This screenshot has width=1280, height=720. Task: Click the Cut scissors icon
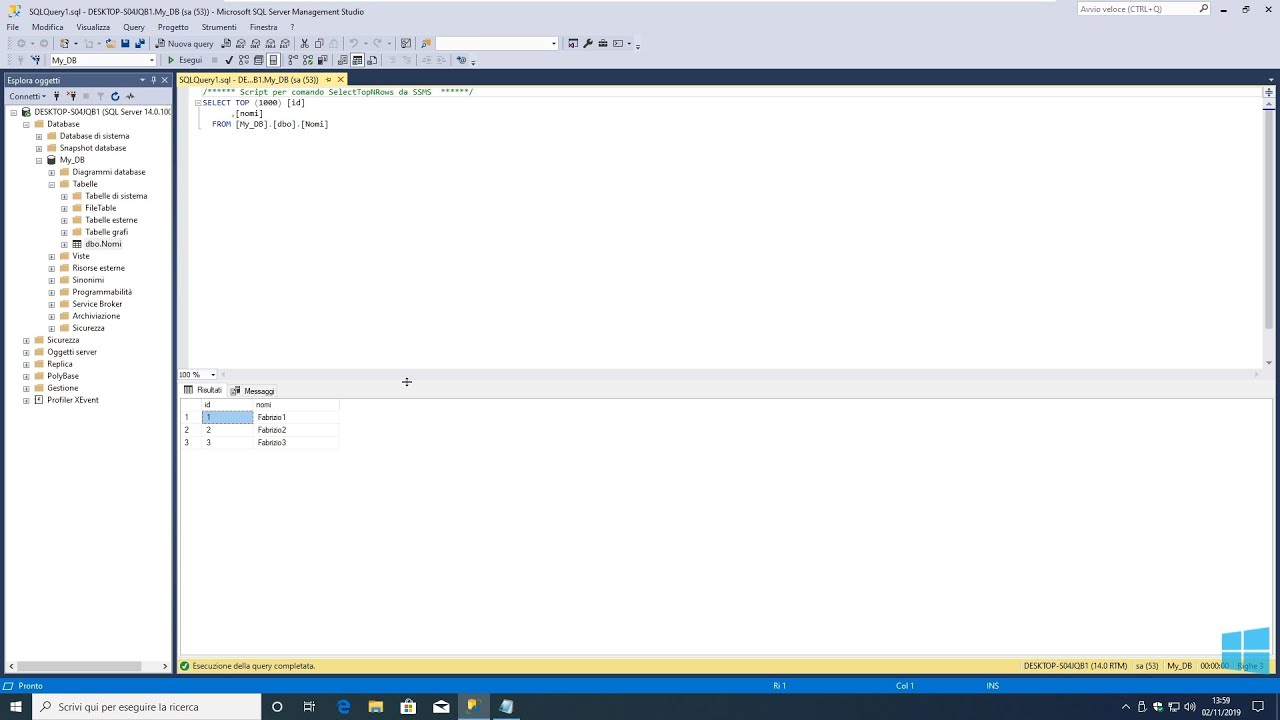pos(304,44)
